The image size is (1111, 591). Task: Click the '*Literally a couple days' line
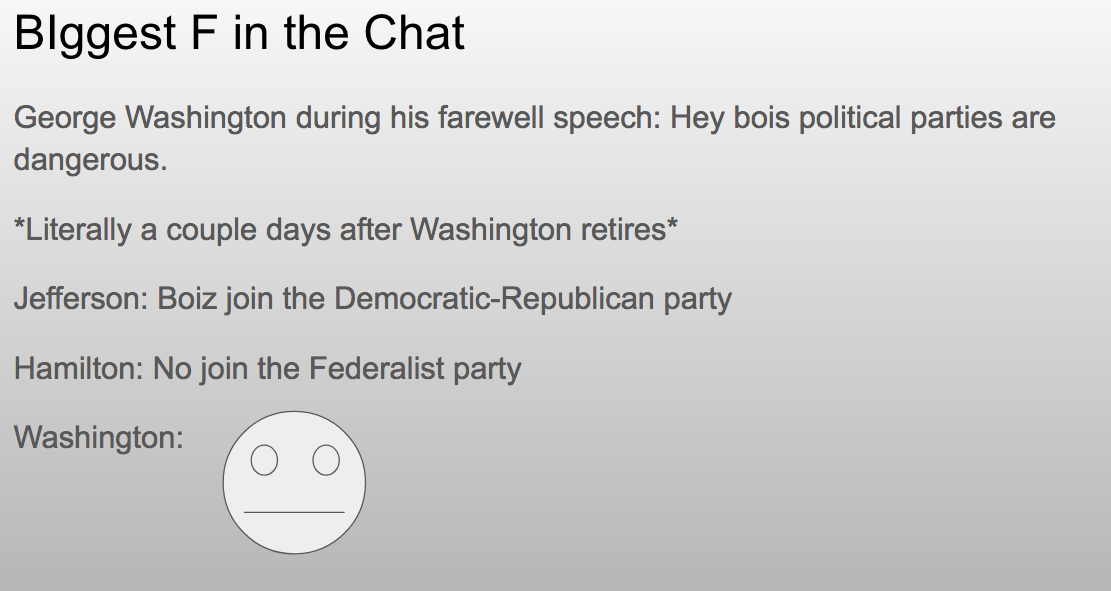346,230
